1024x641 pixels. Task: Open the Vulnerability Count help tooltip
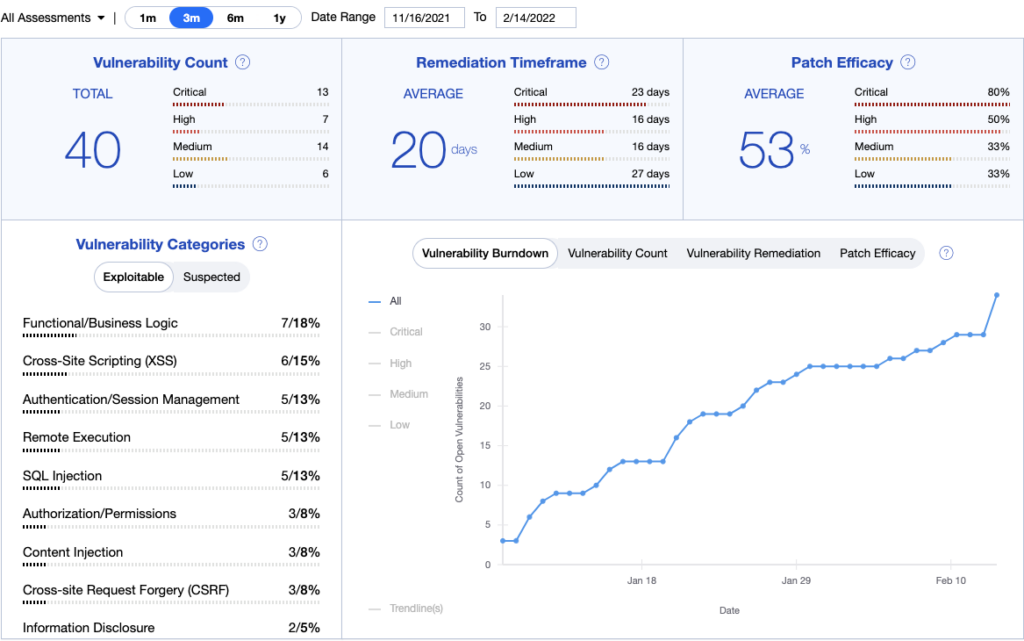pos(242,62)
